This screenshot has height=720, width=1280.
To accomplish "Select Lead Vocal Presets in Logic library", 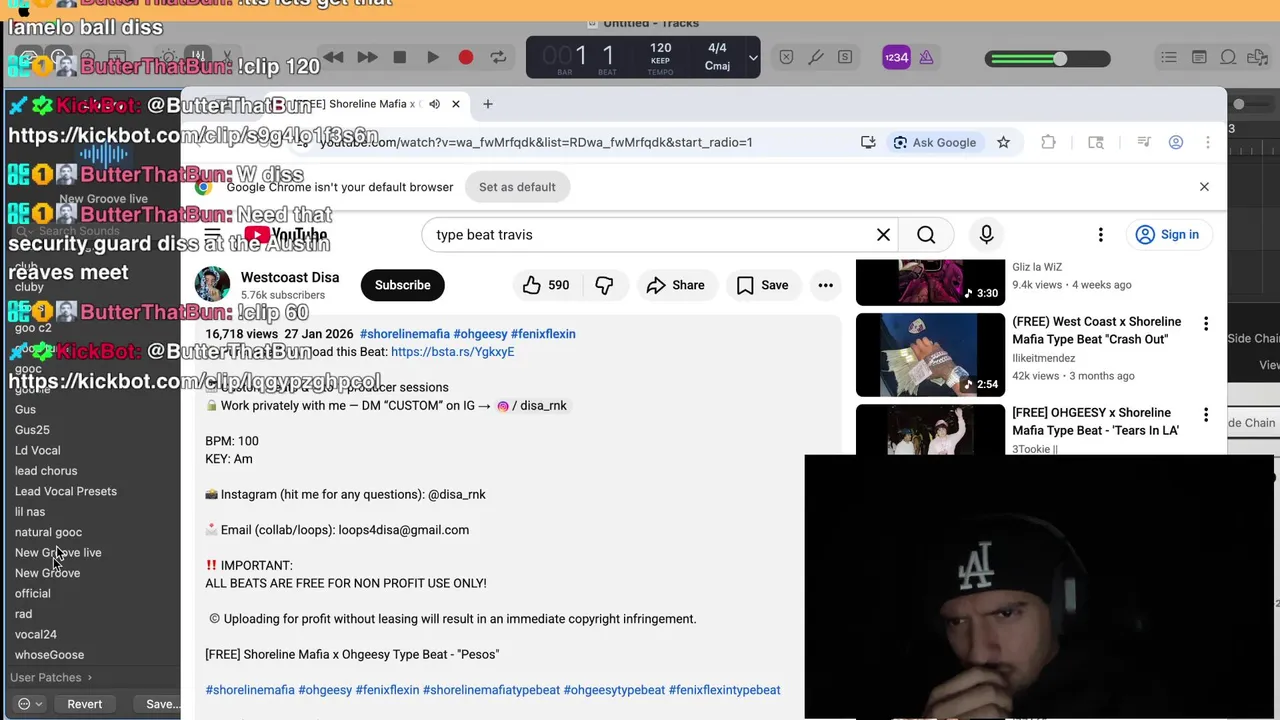I will point(66,491).
